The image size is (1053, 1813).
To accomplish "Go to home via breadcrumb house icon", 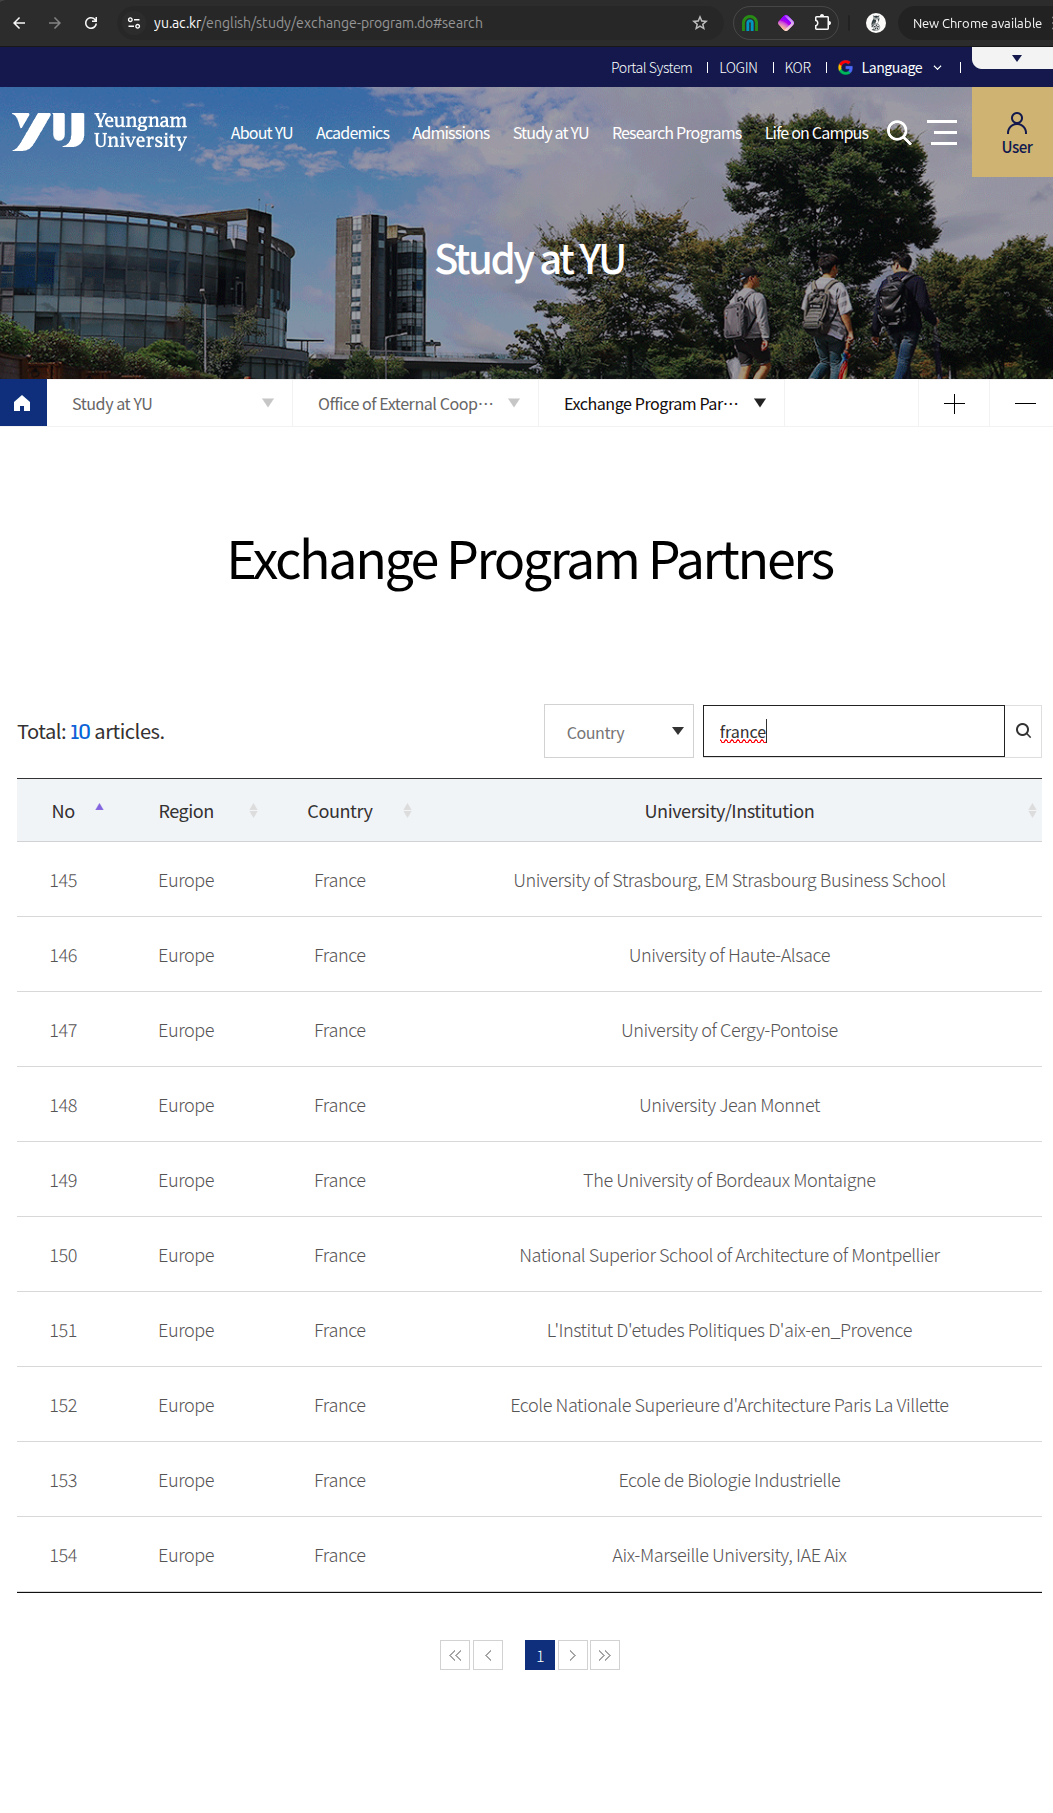I will pyautogui.click(x=23, y=403).
